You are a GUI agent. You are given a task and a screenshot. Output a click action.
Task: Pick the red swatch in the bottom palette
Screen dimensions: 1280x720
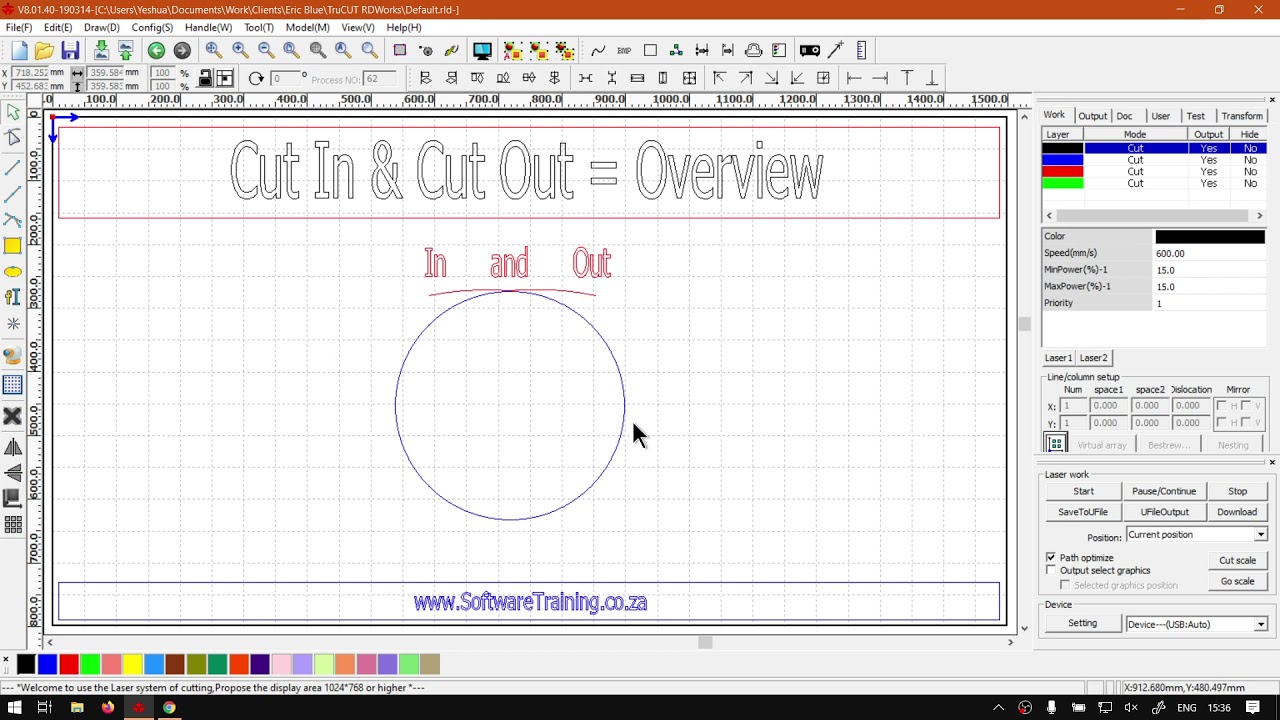pos(69,664)
